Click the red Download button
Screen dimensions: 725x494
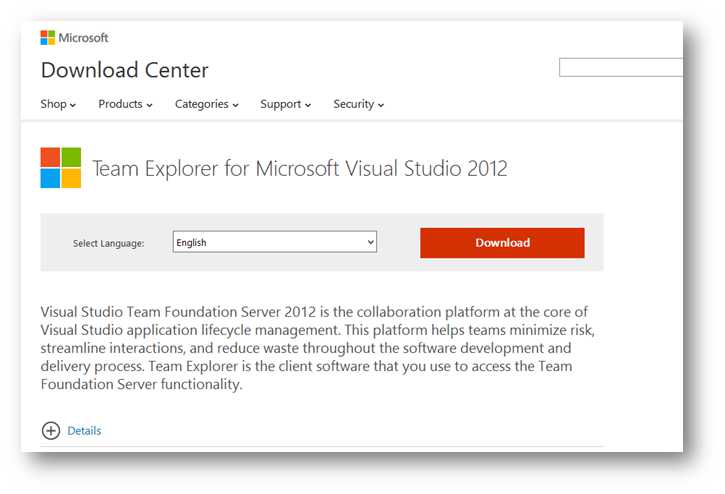click(502, 243)
